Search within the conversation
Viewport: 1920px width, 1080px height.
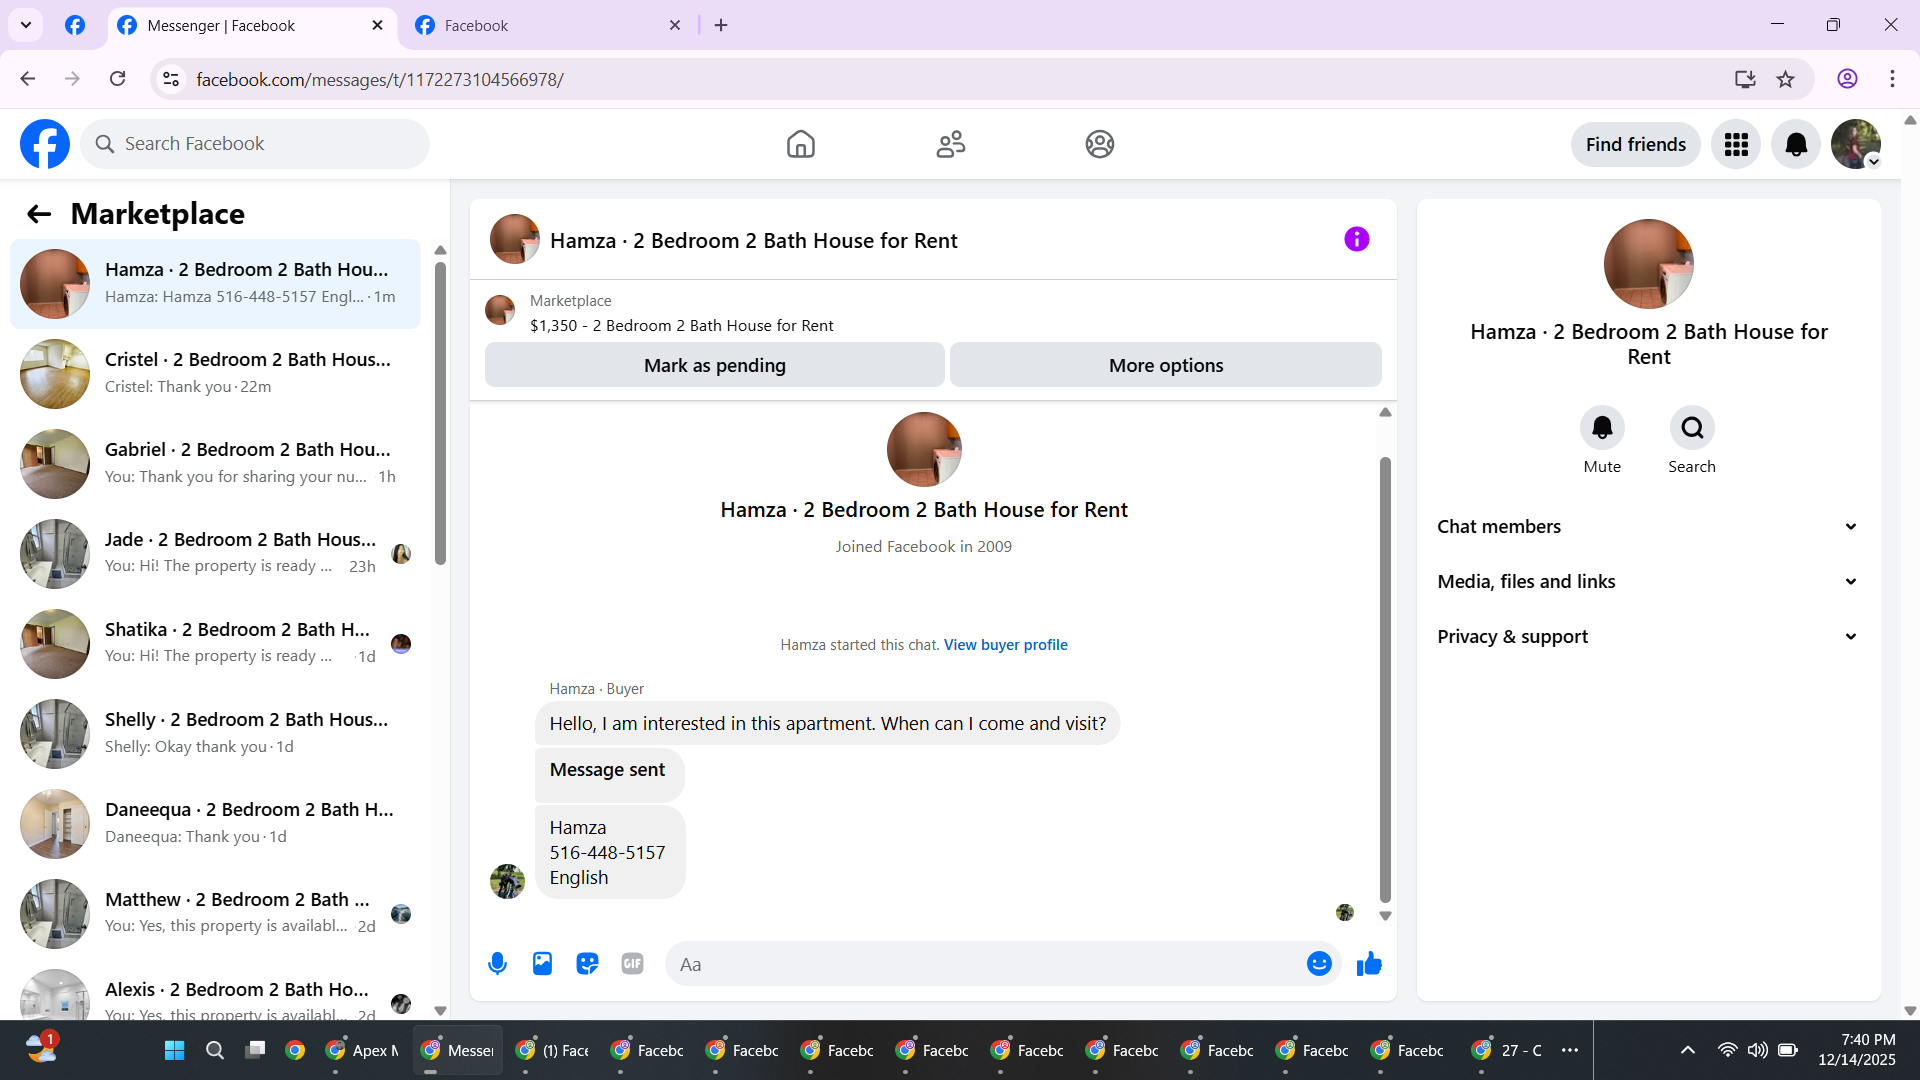pos(1692,428)
